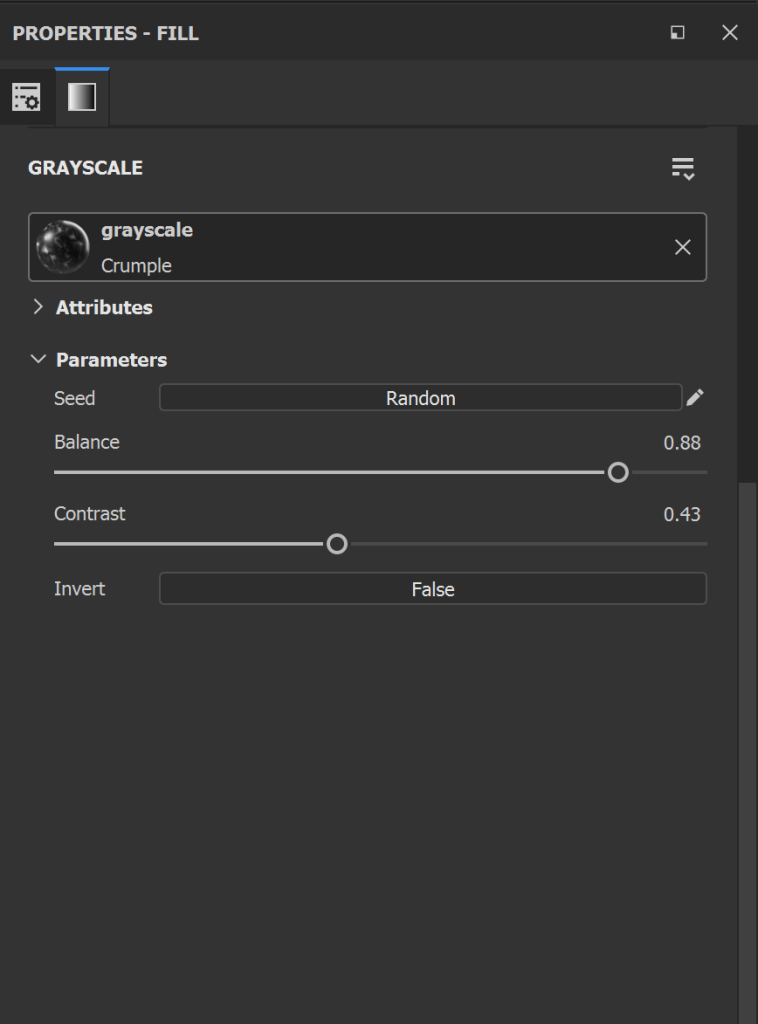
Task: Open the Grayscale presets menu icon
Action: point(683,168)
